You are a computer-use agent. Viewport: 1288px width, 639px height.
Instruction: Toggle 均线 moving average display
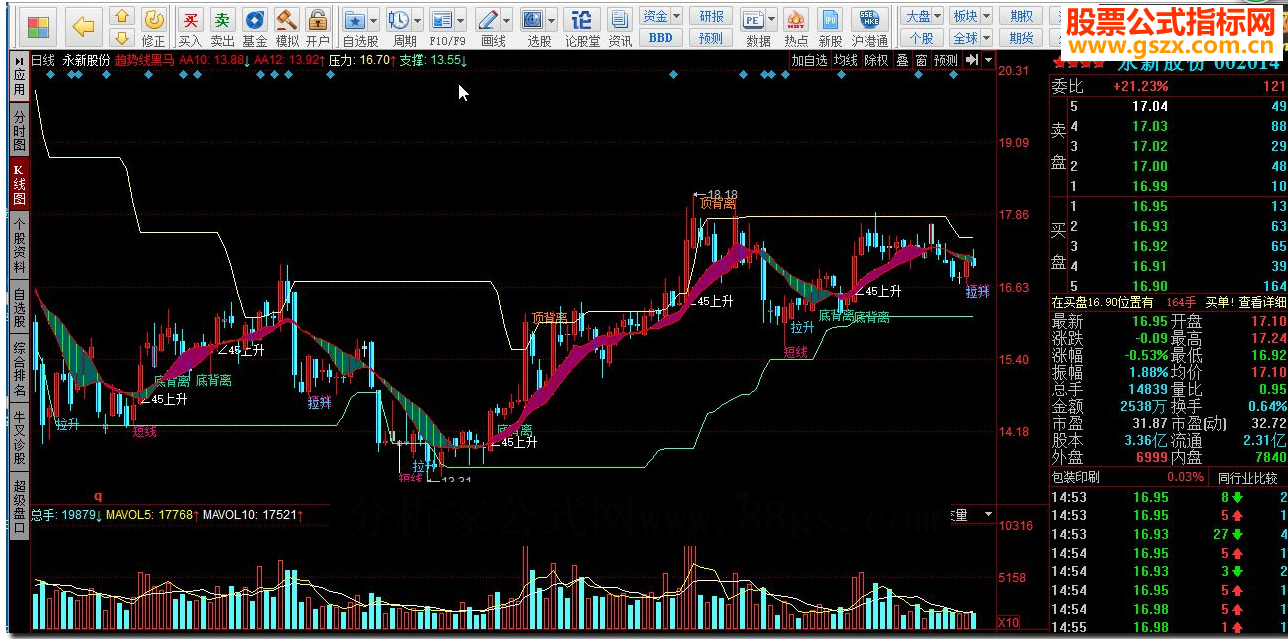(x=845, y=60)
